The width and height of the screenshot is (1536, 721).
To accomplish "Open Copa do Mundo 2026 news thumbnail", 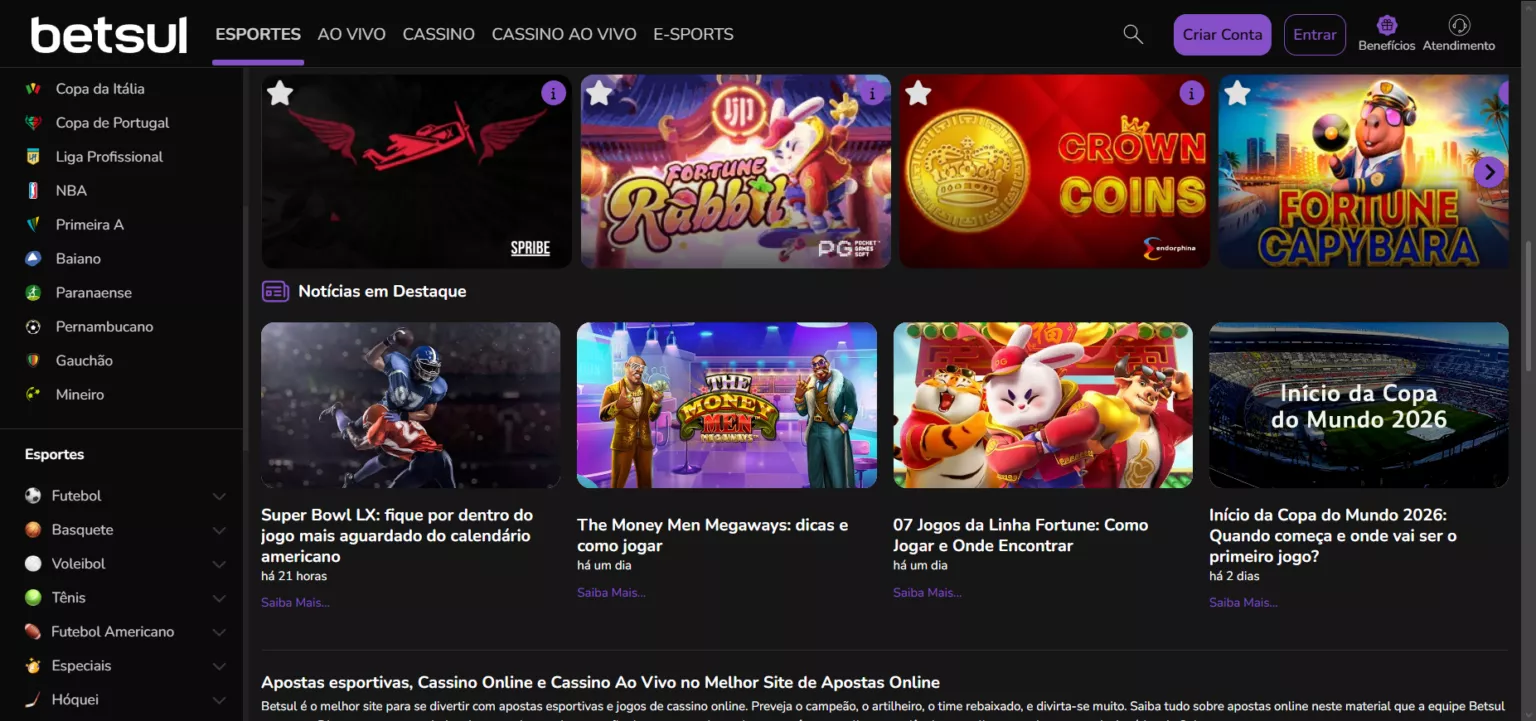I will pos(1358,405).
